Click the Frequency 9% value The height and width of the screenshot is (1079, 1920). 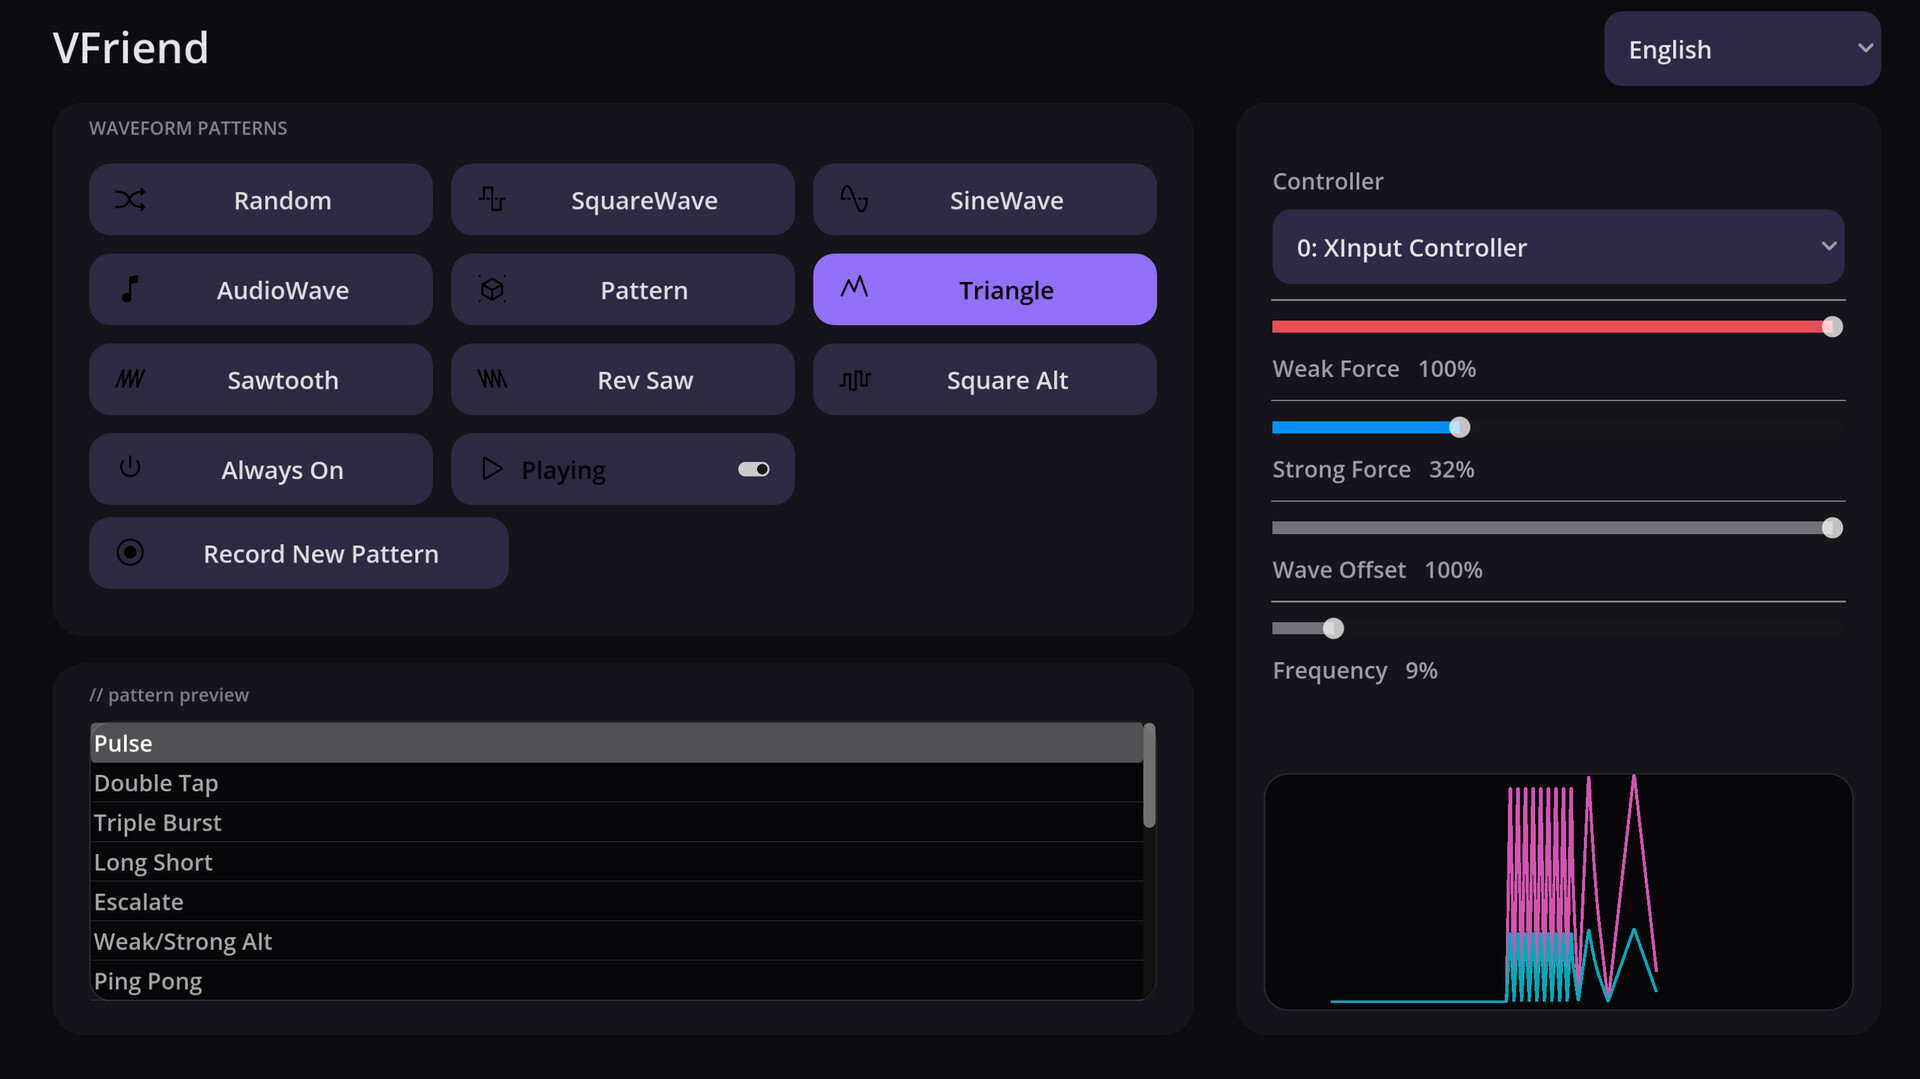[x=1421, y=670]
